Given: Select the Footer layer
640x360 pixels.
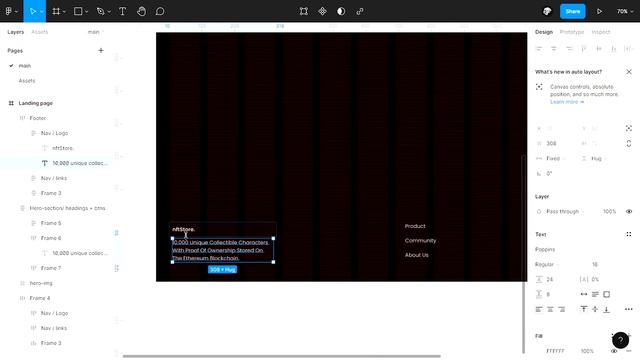Looking at the screenshot, I should pos(38,118).
